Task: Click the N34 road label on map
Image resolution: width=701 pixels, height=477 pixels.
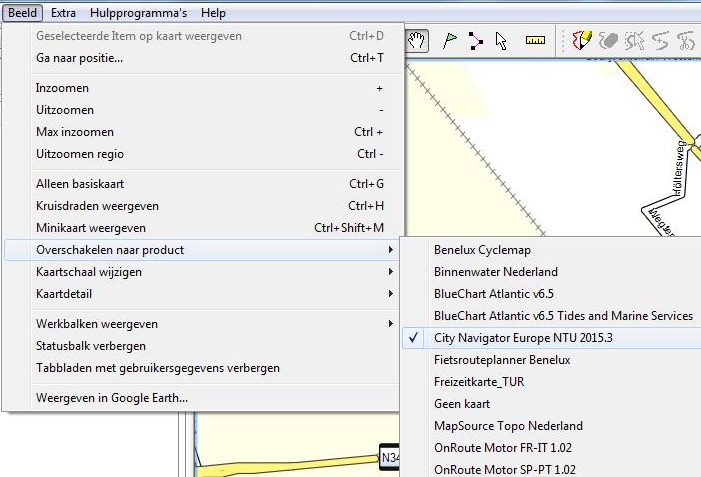Action: click(389, 458)
